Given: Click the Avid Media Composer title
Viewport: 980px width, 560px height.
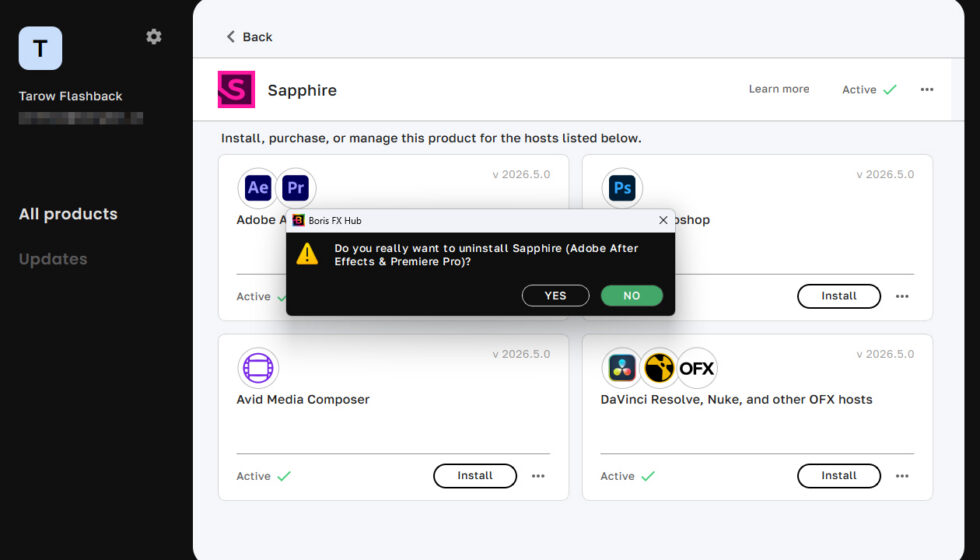Looking at the screenshot, I should click(302, 399).
